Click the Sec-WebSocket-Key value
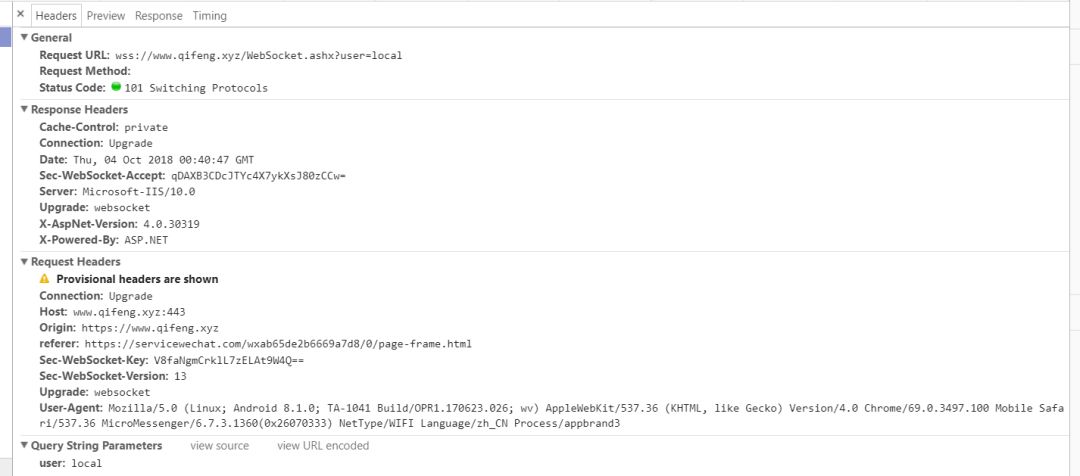 point(228,360)
